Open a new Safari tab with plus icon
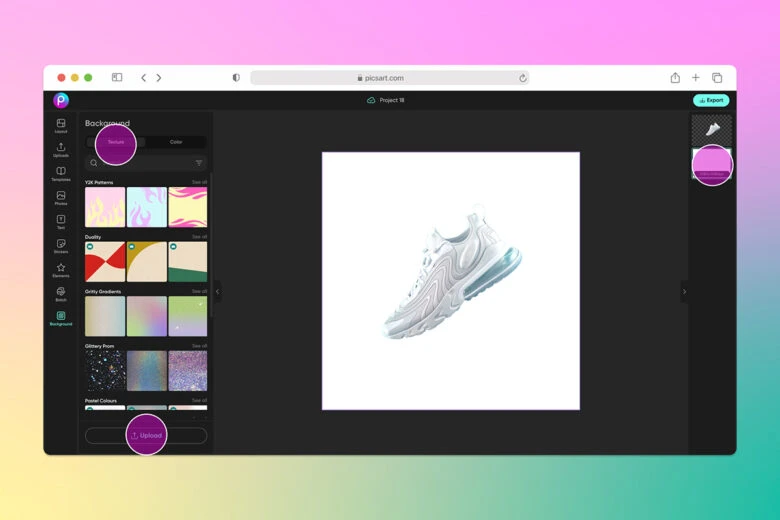Screen dimensions: 780x520 [695, 78]
